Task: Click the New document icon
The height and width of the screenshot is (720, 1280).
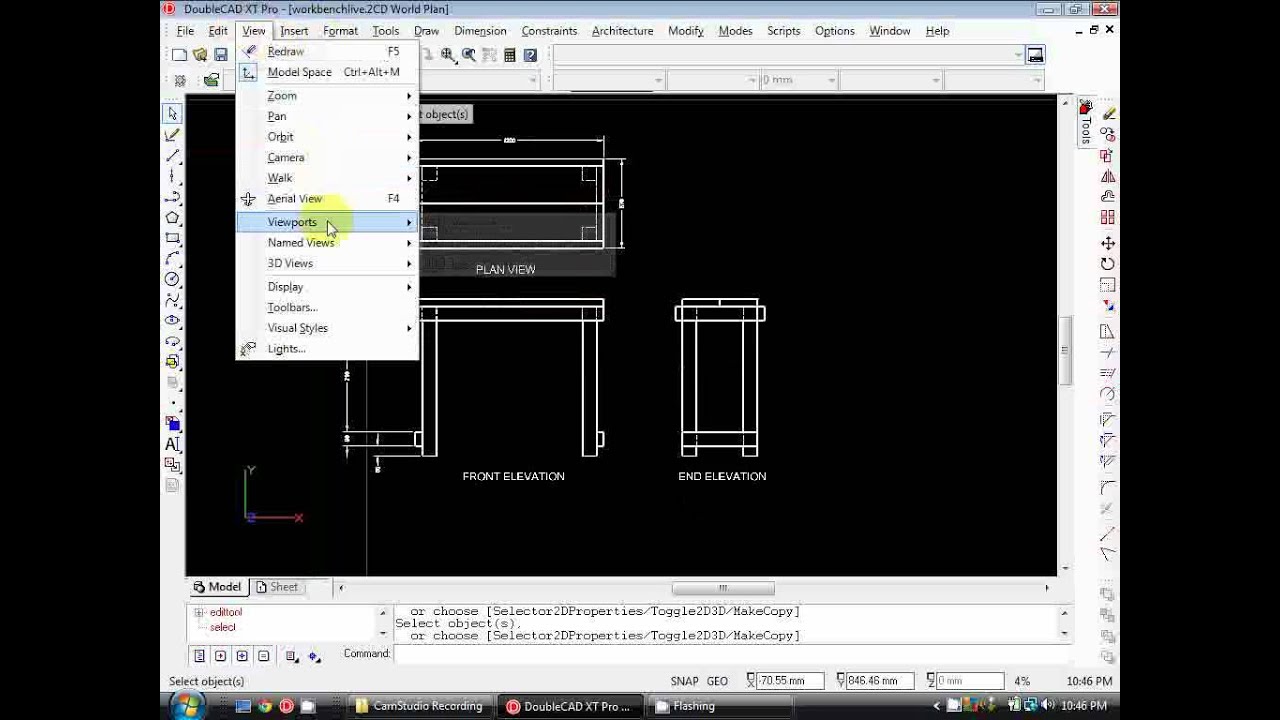Action: [x=179, y=55]
